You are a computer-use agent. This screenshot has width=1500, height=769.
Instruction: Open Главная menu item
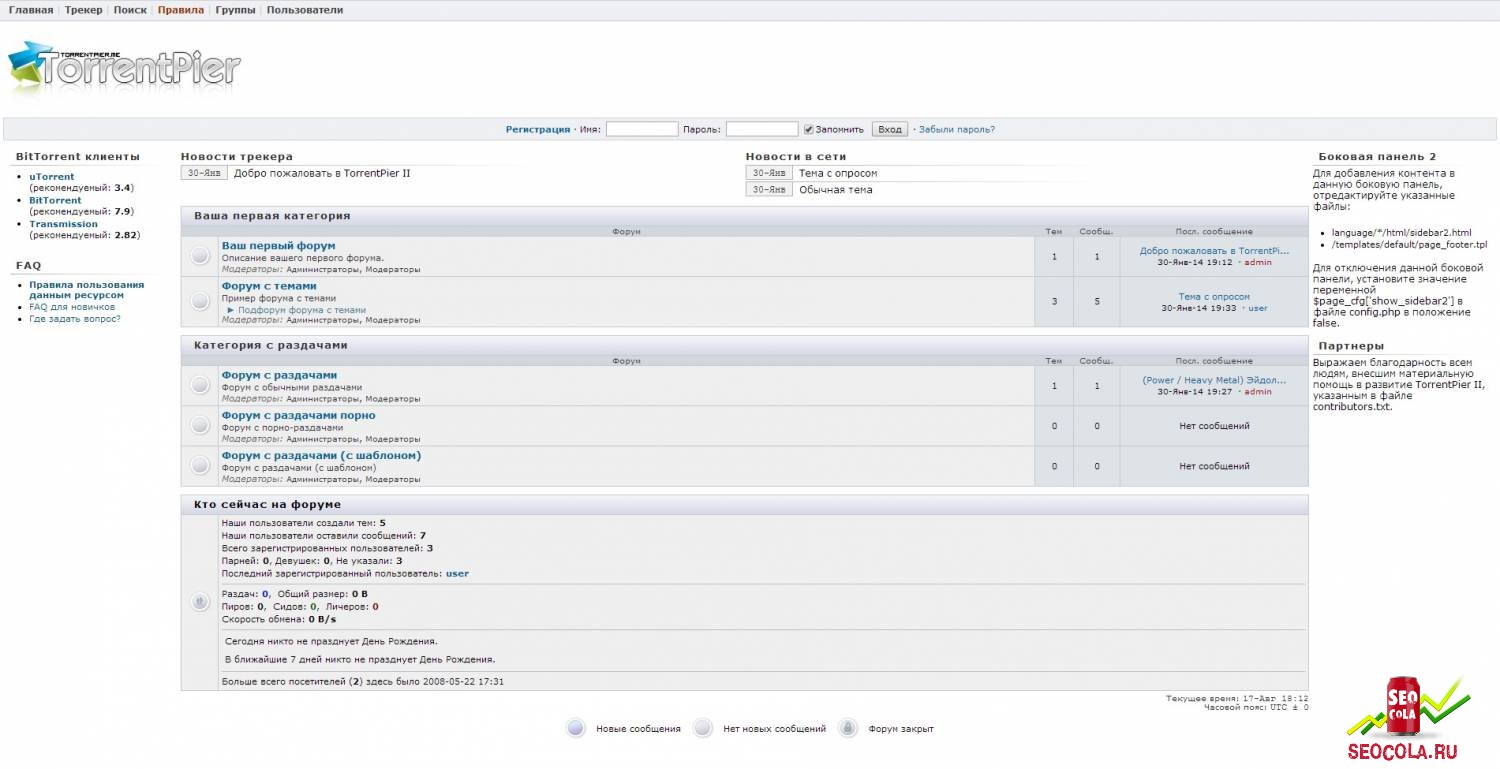pyautogui.click(x=31, y=10)
